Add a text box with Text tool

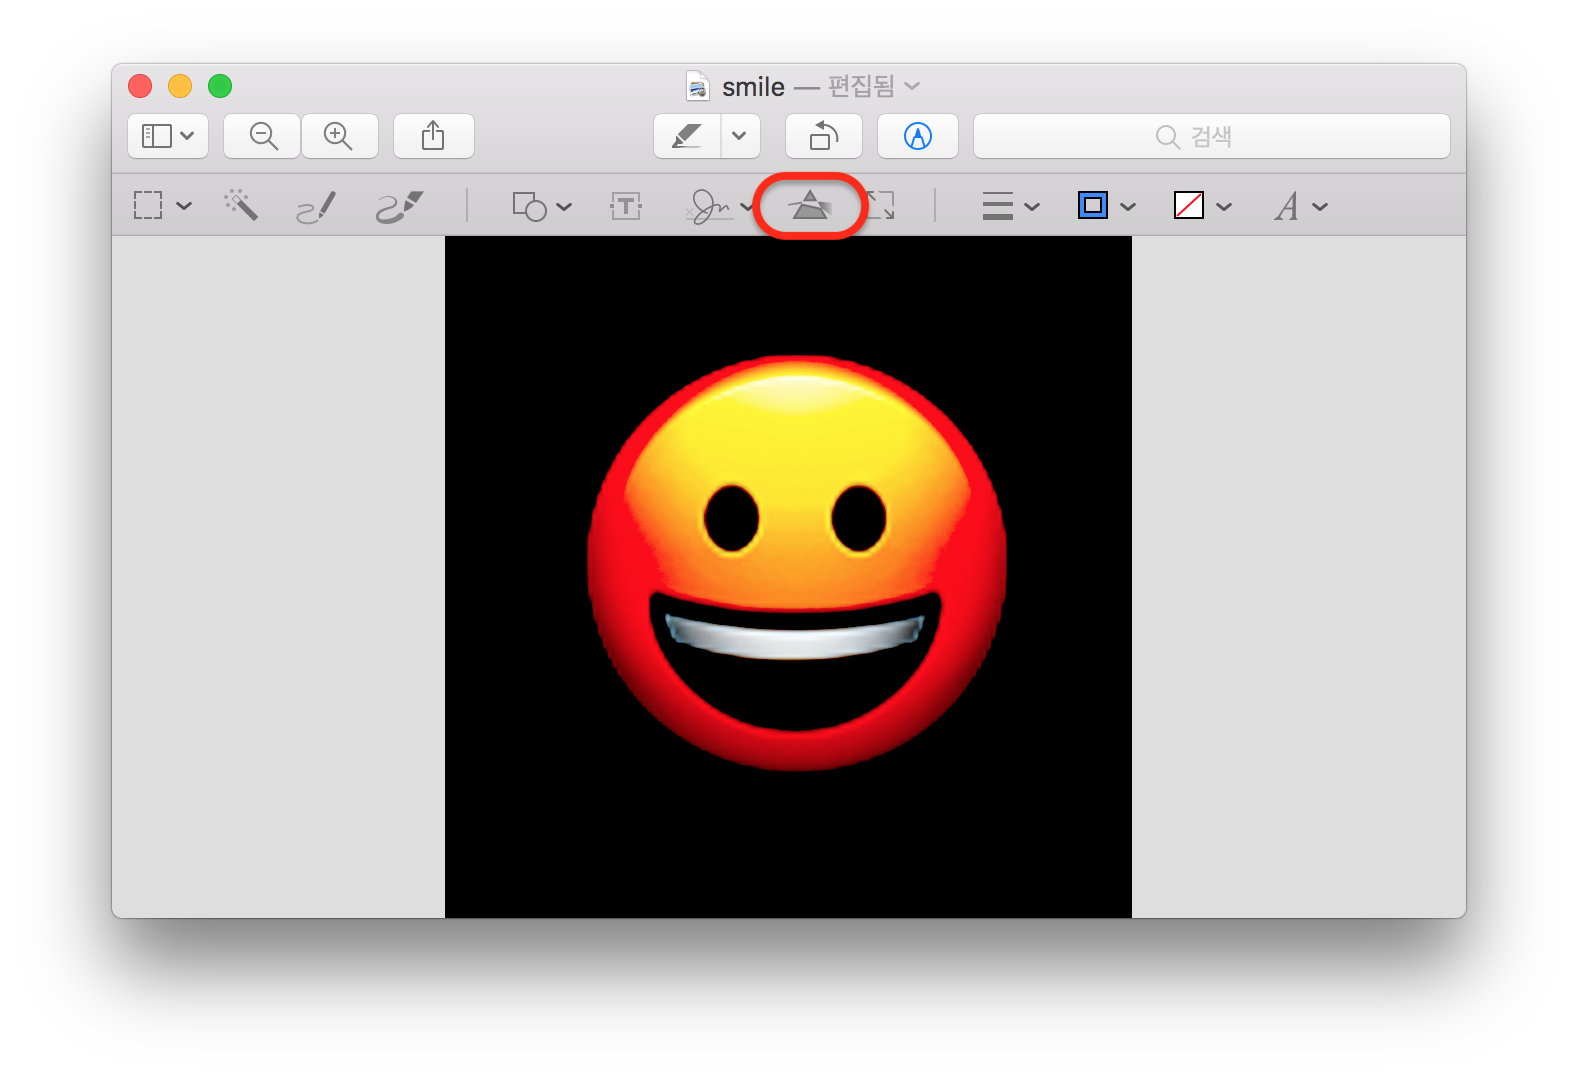click(626, 206)
